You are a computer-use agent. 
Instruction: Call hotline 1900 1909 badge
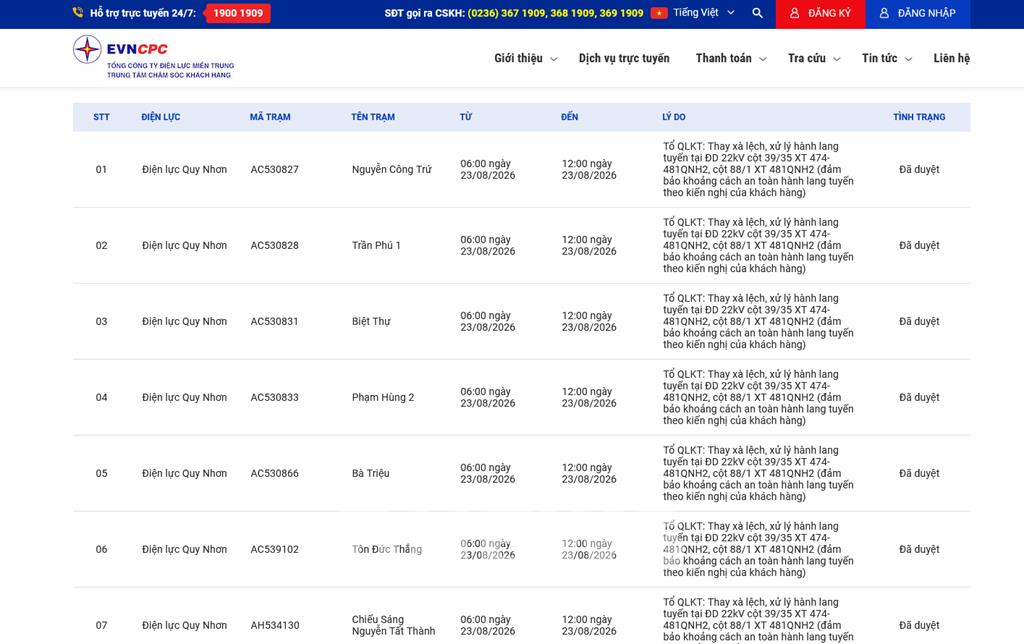(x=238, y=13)
